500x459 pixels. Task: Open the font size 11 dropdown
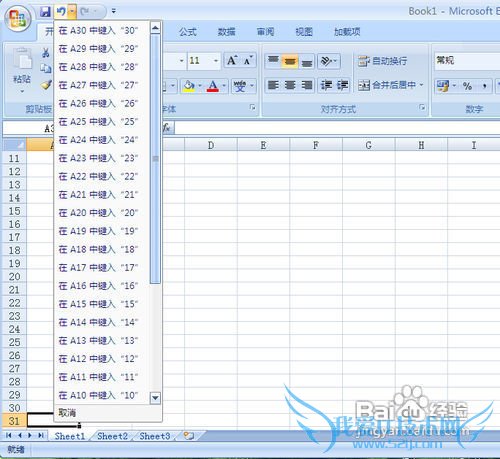click(216, 61)
